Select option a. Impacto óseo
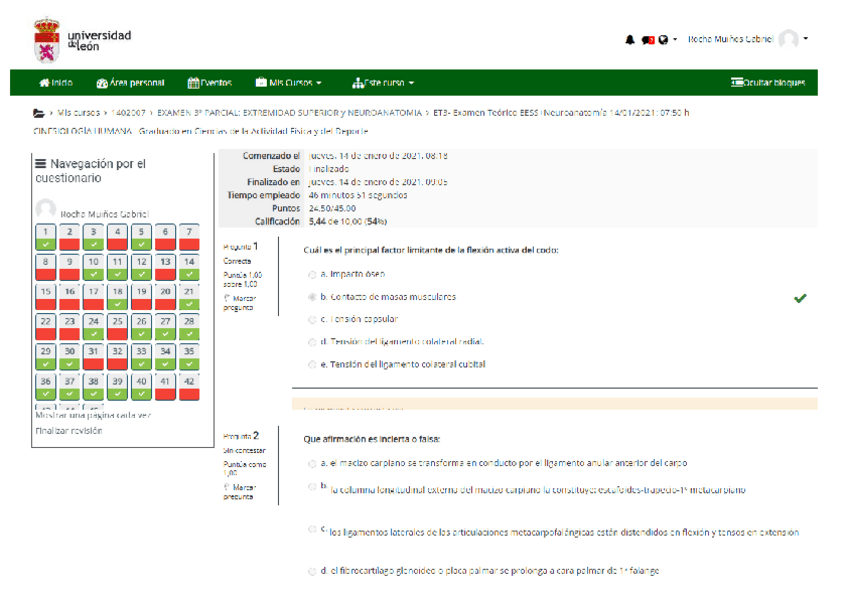Screen dimensions: 848x599 [x=312, y=274]
